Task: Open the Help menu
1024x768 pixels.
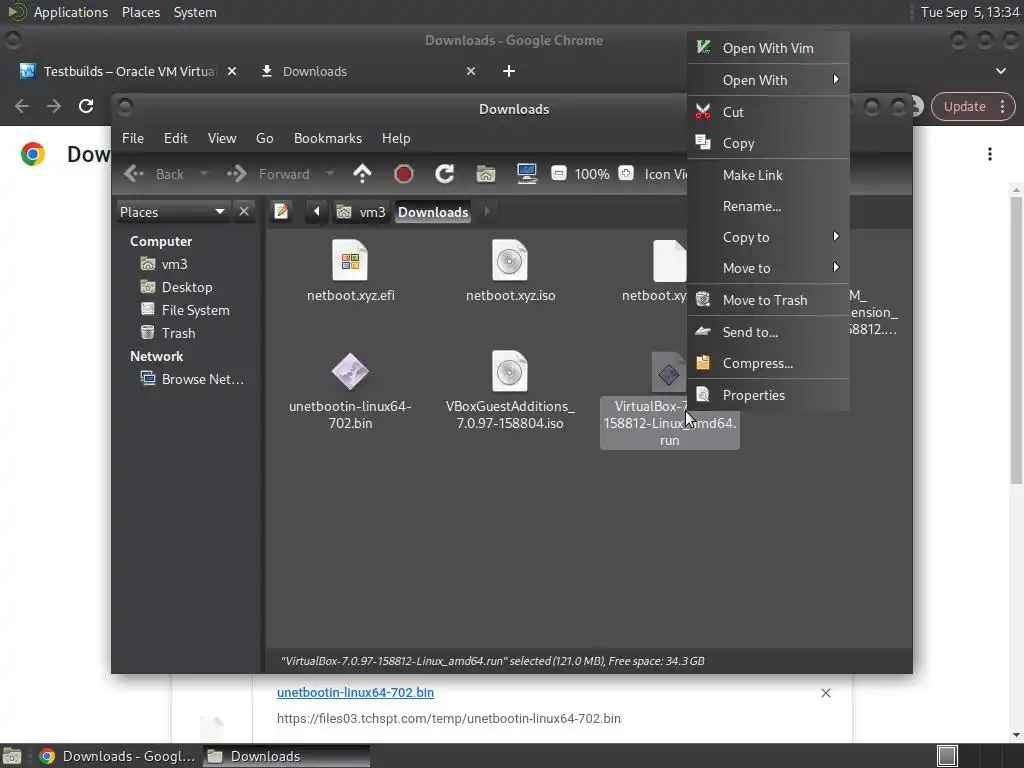Action: click(396, 138)
